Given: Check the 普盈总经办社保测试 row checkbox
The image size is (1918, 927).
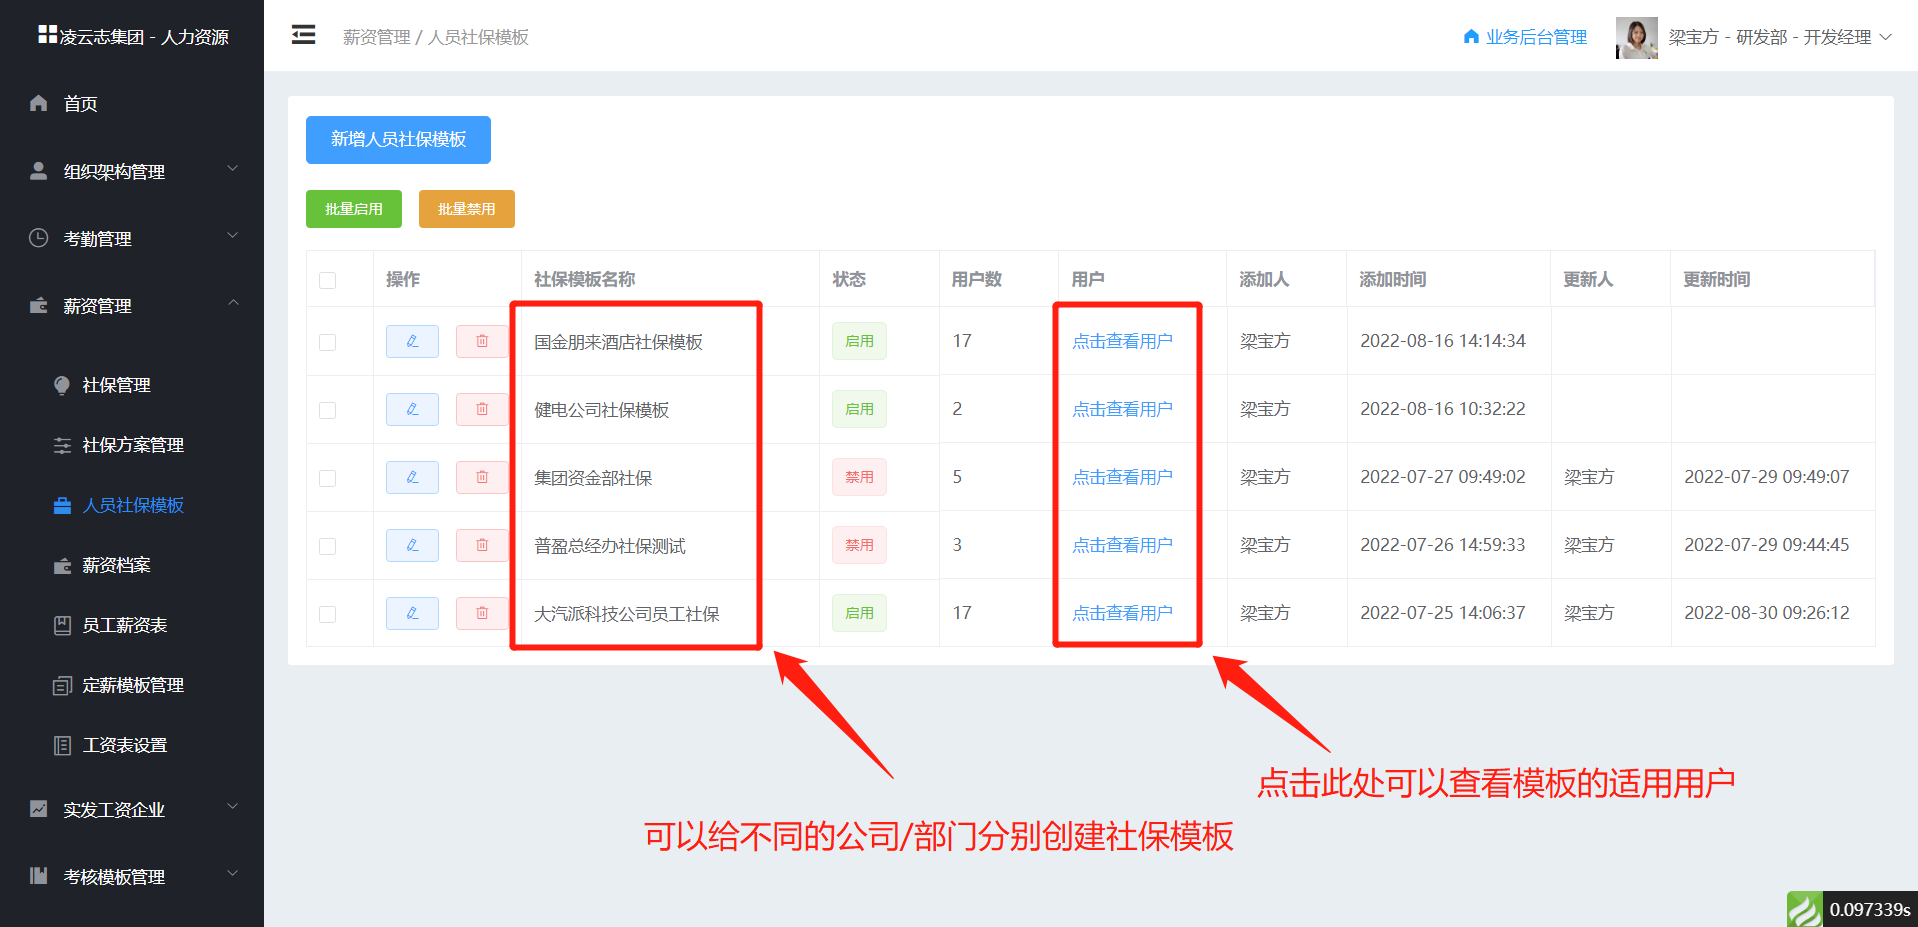Looking at the screenshot, I should 327,546.
